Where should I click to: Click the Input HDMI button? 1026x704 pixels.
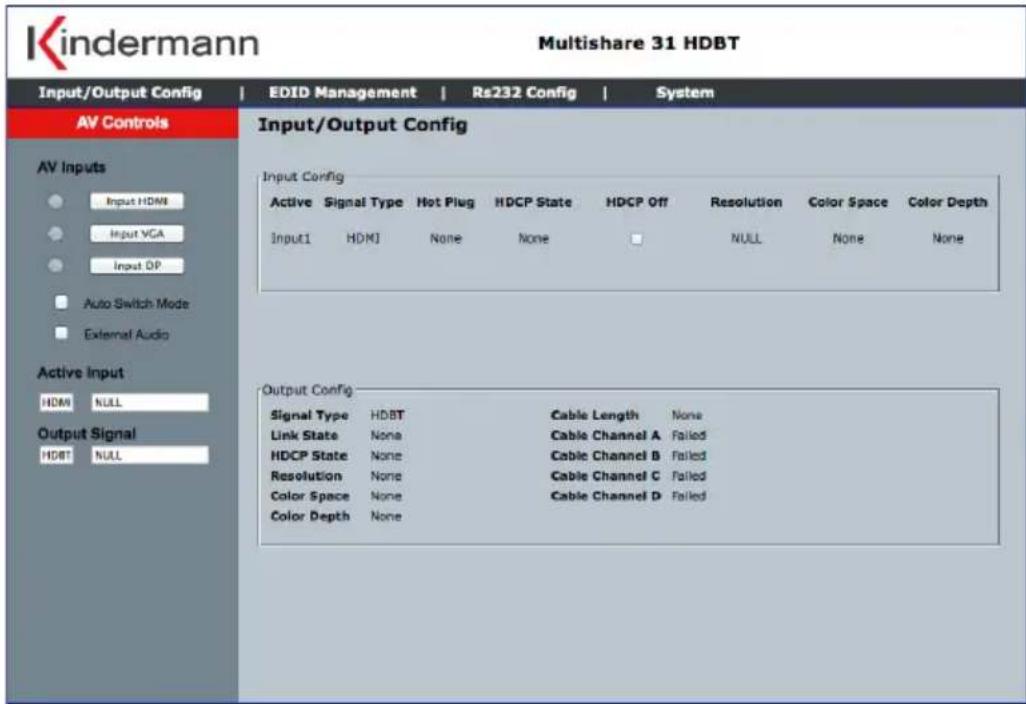(x=137, y=202)
